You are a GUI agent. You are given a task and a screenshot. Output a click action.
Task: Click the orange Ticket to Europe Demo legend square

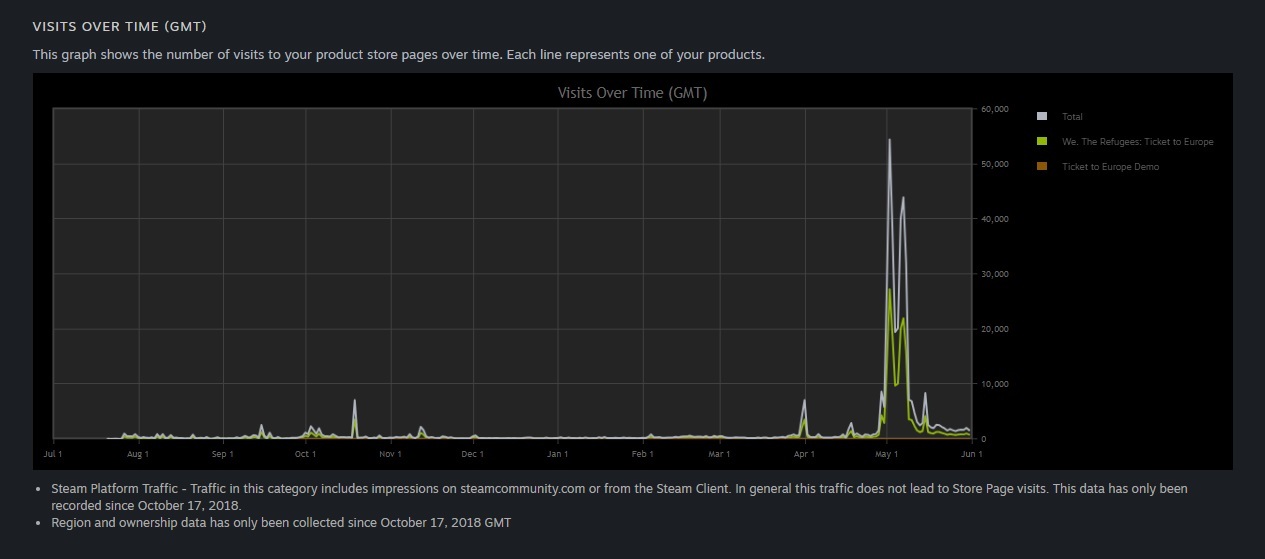(x=1042, y=167)
